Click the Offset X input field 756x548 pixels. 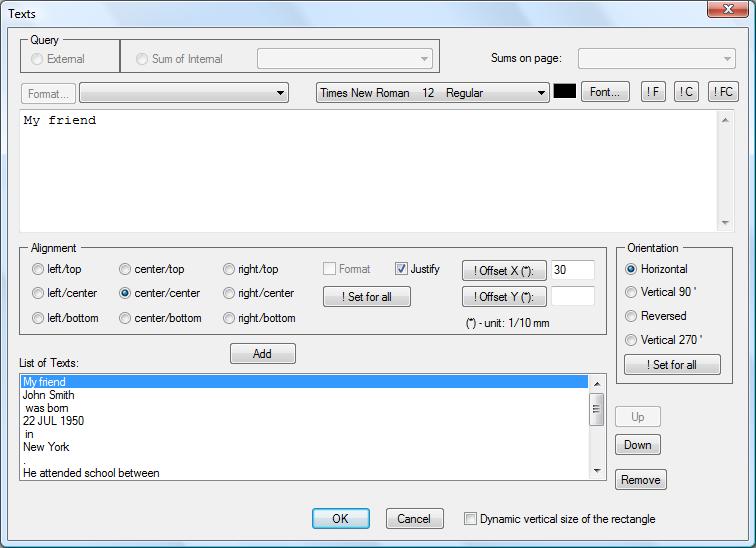572,270
